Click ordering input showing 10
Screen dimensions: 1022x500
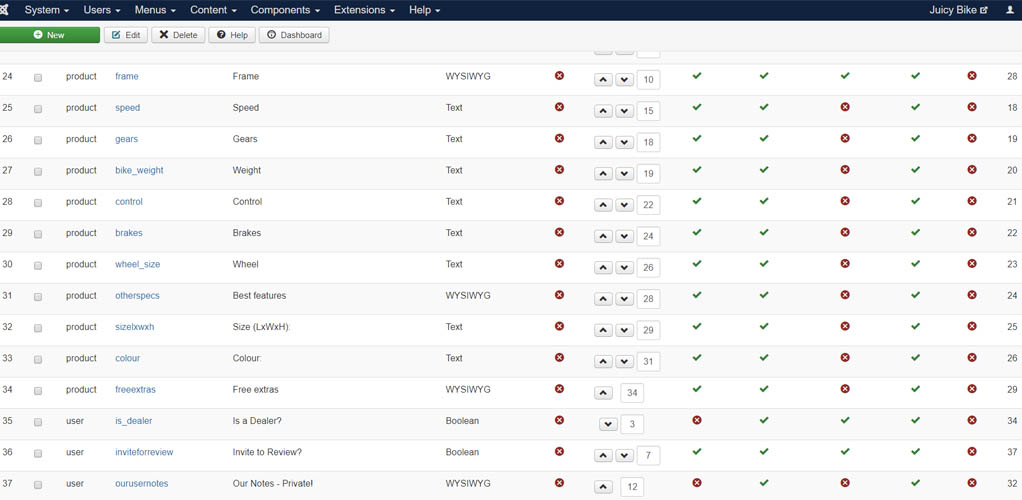648,80
